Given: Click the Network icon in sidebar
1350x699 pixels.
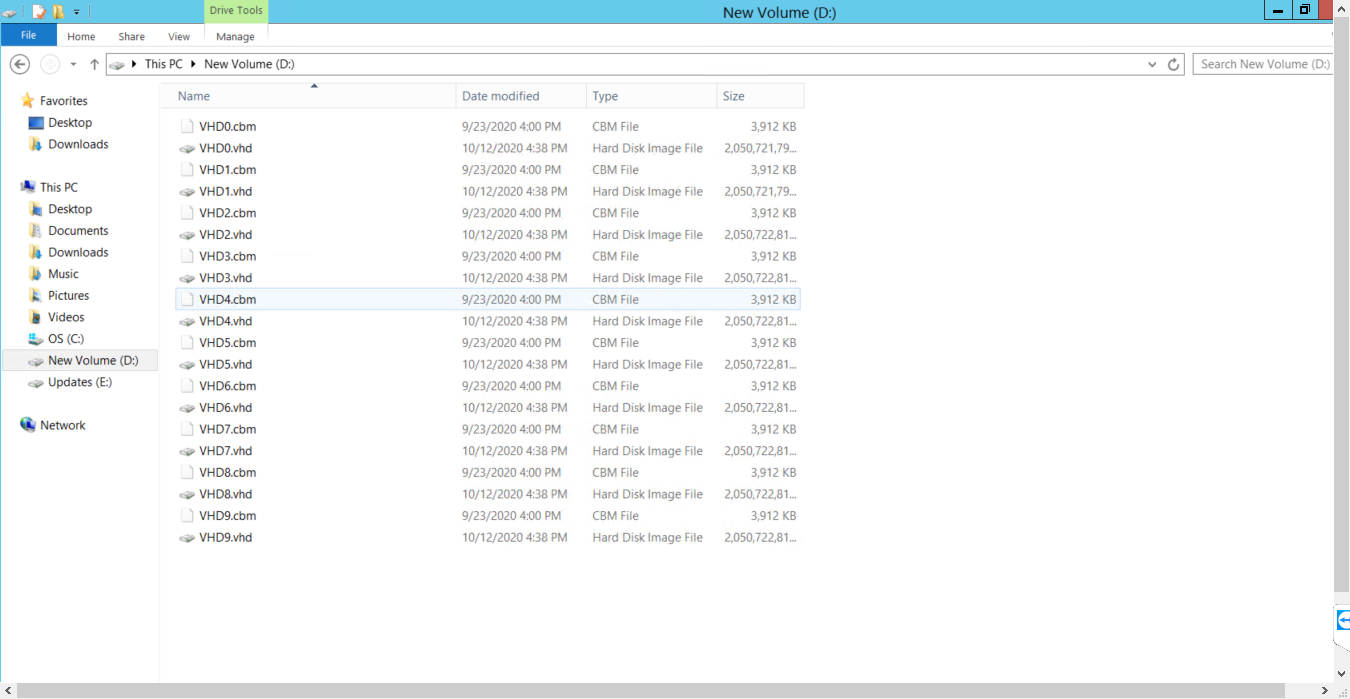Looking at the screenshot, I should coord(28,425).
